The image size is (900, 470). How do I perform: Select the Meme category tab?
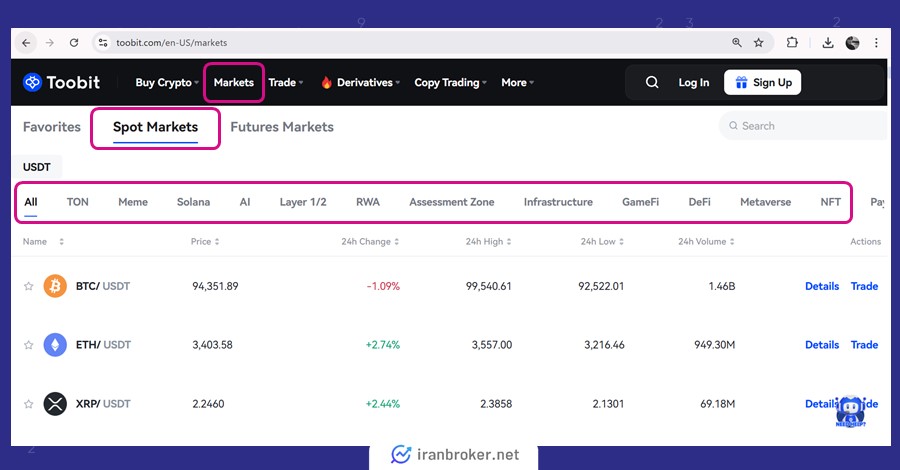(133, 202)
